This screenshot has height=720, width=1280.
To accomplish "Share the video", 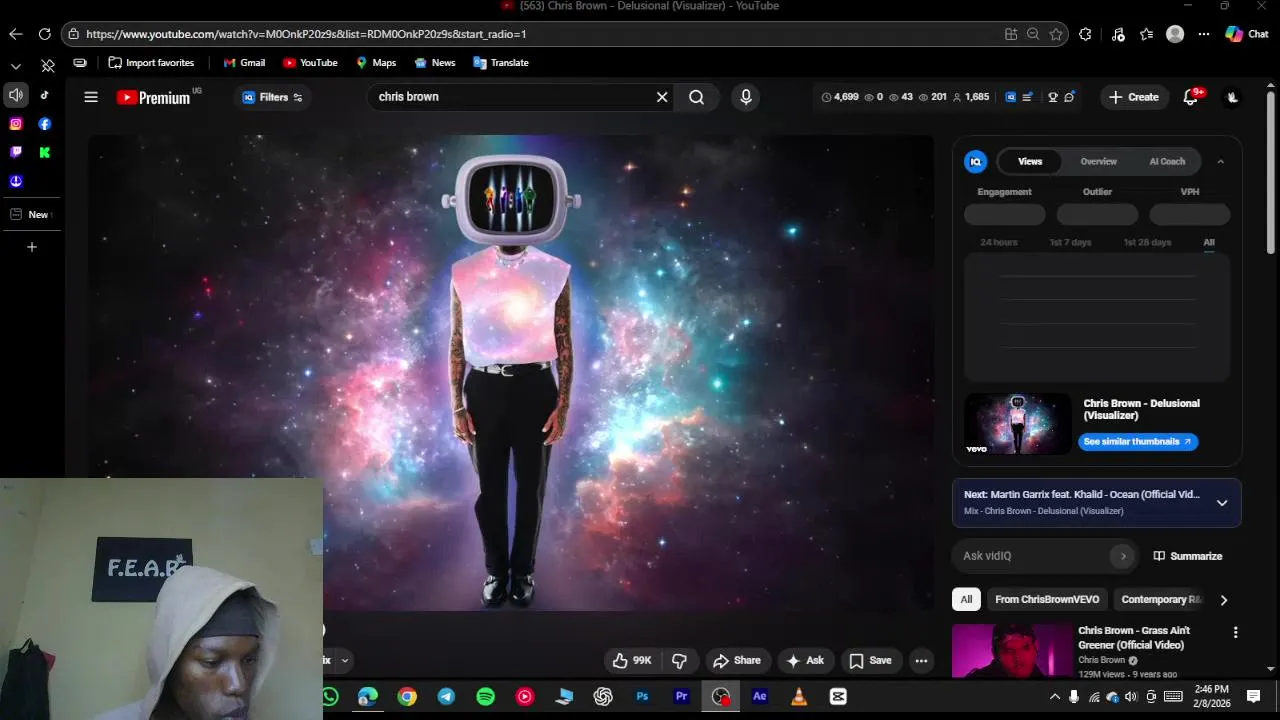I will (x=737, y=660).
